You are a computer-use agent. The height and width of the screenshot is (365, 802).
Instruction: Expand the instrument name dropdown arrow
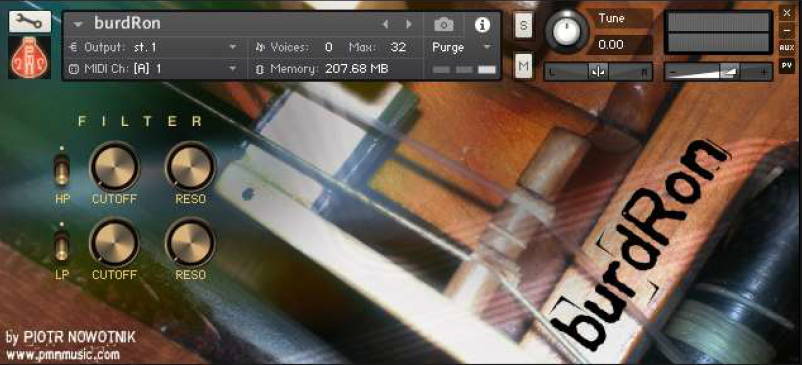pos(78,24)
